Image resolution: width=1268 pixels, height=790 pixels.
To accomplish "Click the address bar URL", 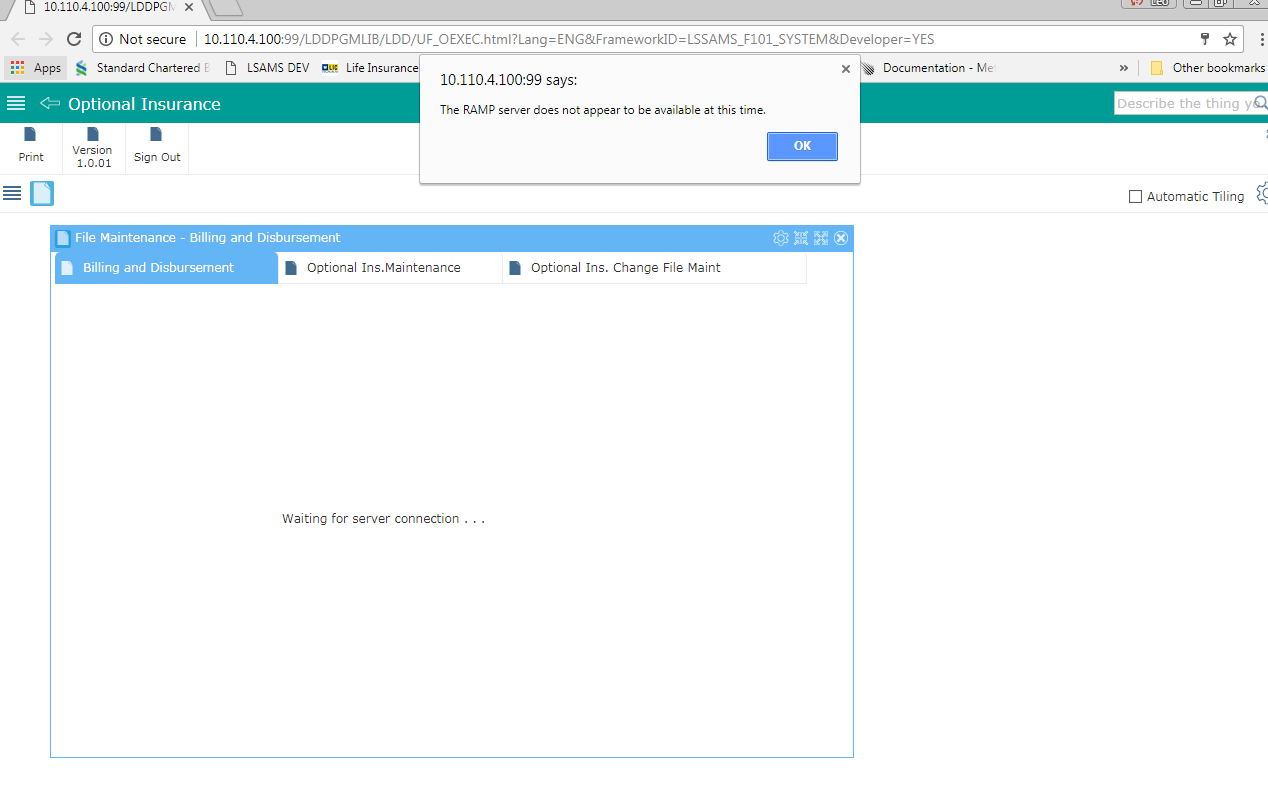I will 569,39.
